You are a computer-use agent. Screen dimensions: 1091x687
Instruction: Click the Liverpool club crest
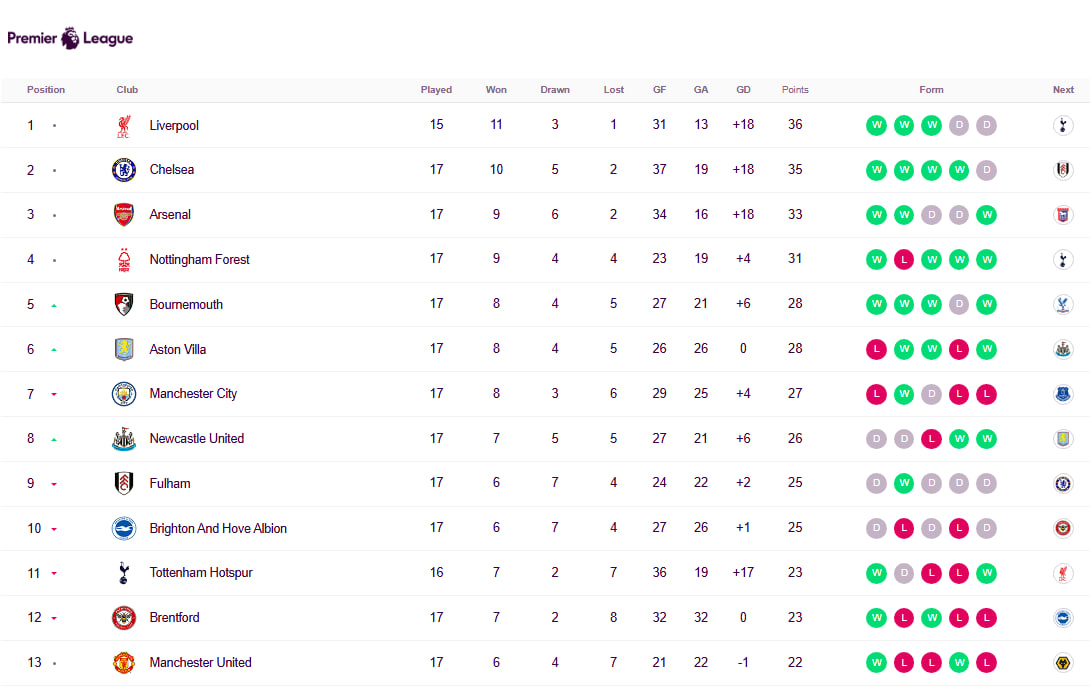pyautogui.click(x=124, y=126)
